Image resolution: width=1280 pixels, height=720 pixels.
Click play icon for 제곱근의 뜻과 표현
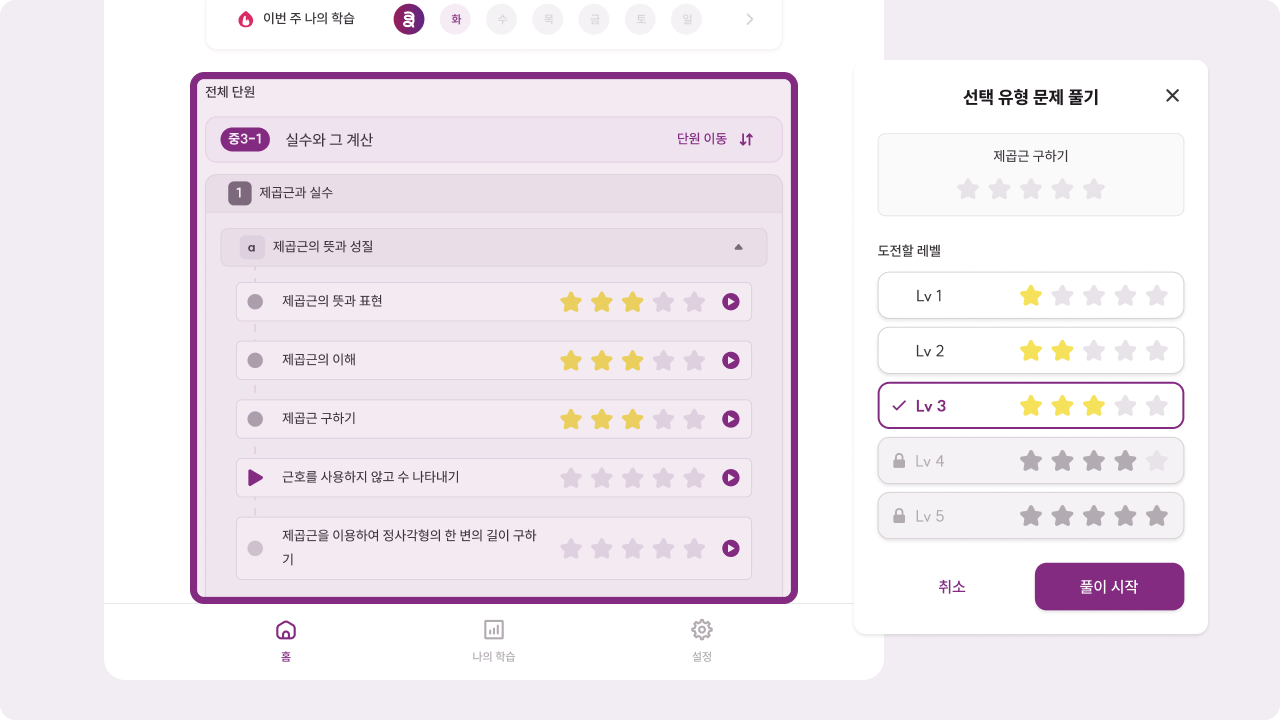click(731, 302)
